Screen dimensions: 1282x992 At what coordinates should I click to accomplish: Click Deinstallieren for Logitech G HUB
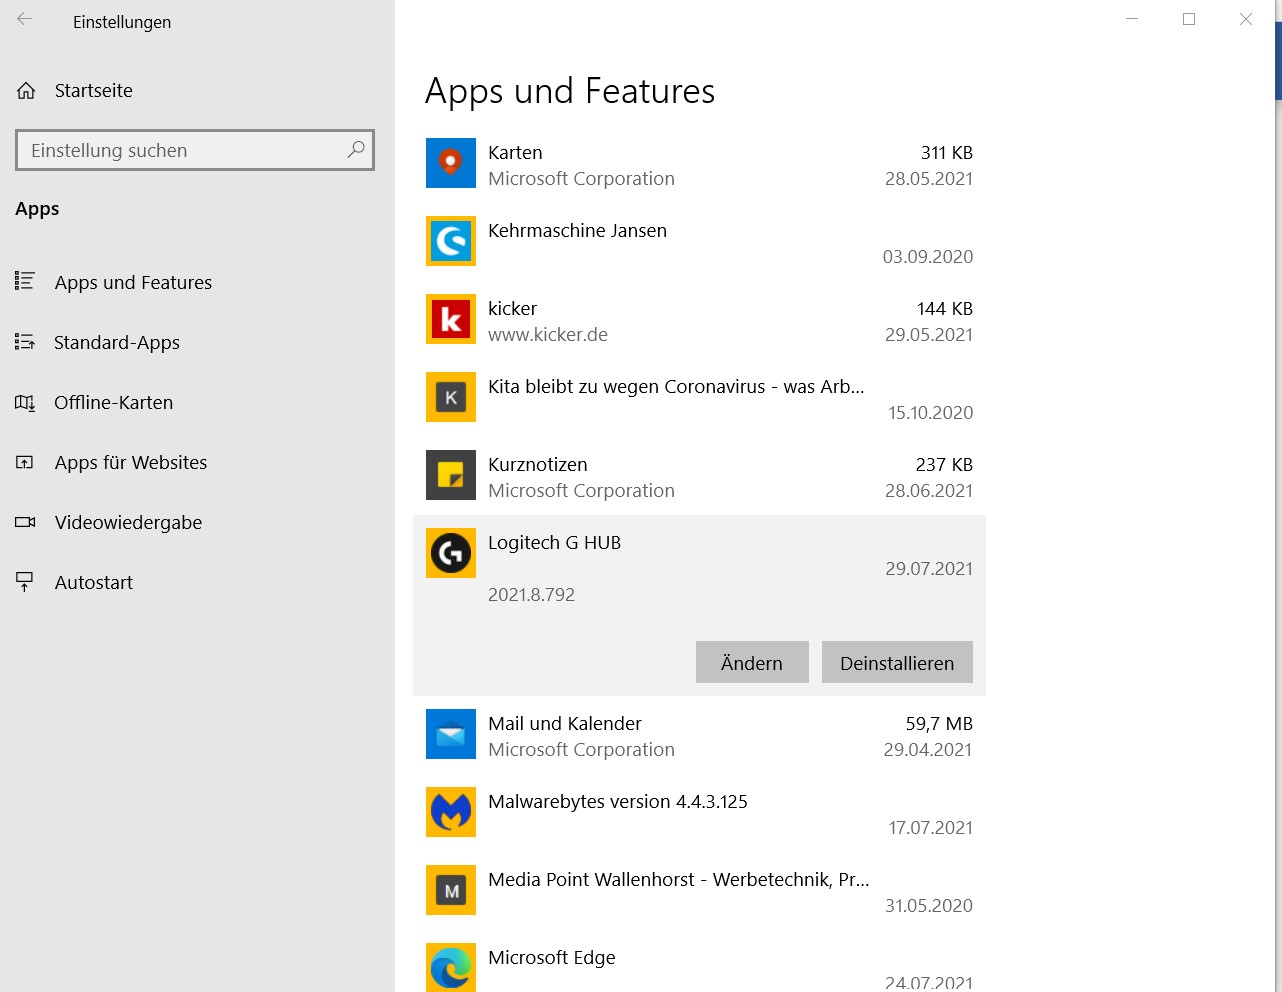897,662
